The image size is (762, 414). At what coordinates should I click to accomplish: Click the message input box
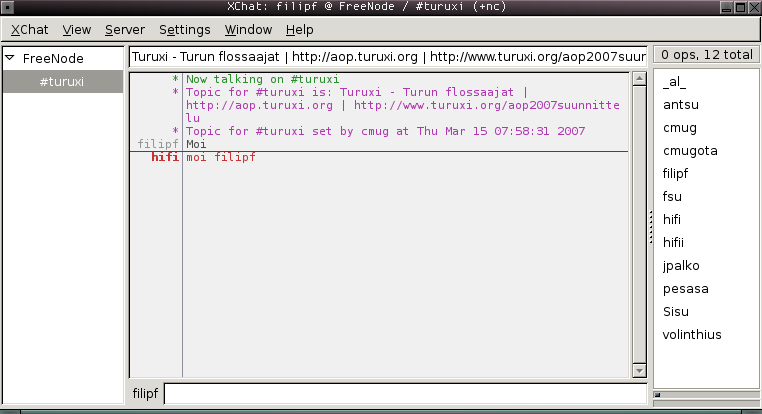[x=405, y=394]
